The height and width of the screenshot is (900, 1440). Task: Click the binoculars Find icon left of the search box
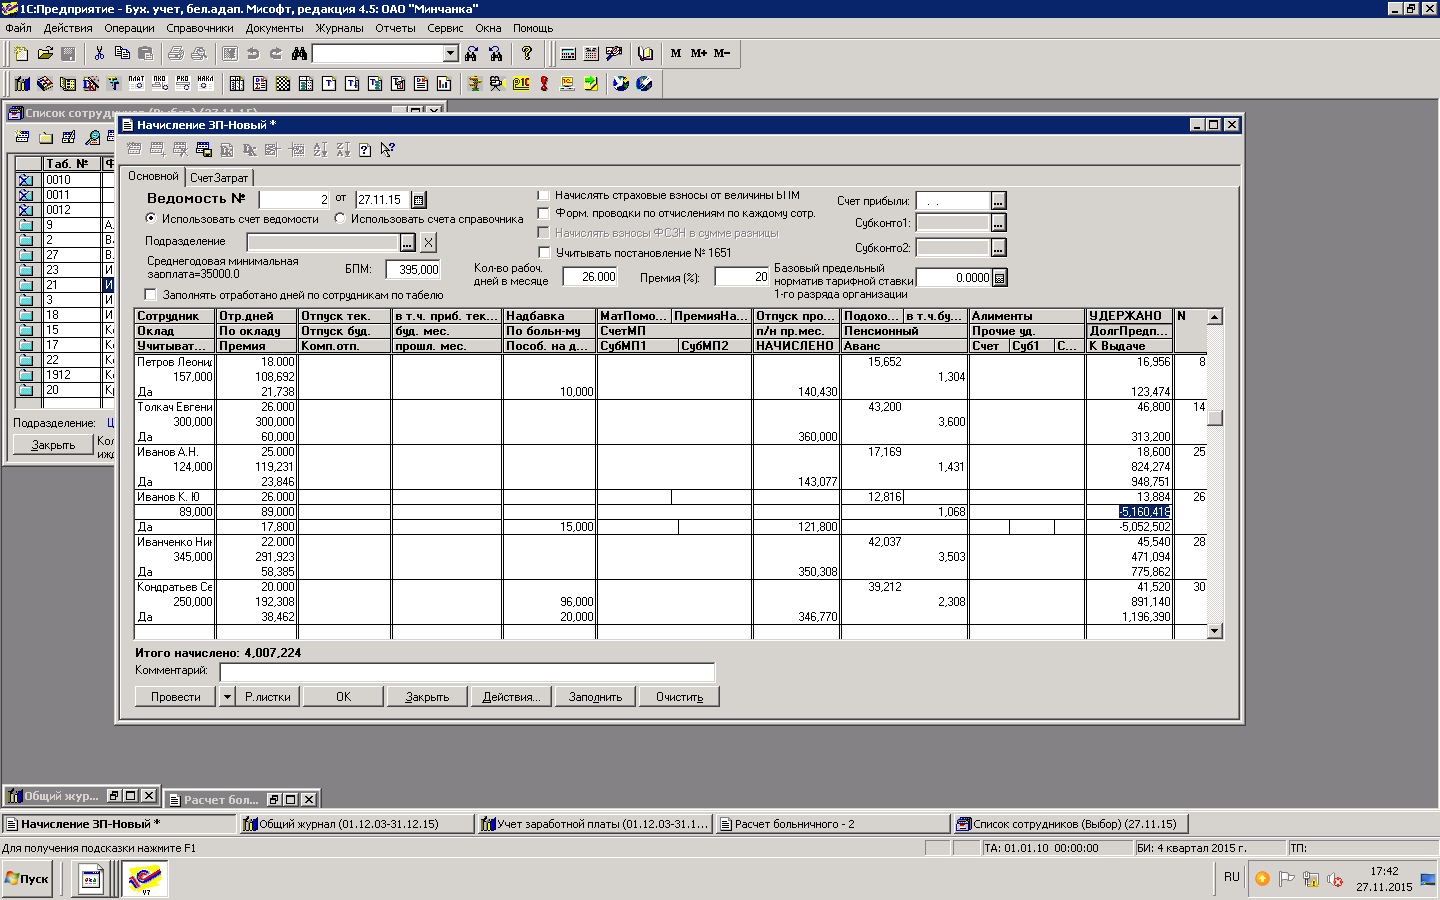(299, 53)
